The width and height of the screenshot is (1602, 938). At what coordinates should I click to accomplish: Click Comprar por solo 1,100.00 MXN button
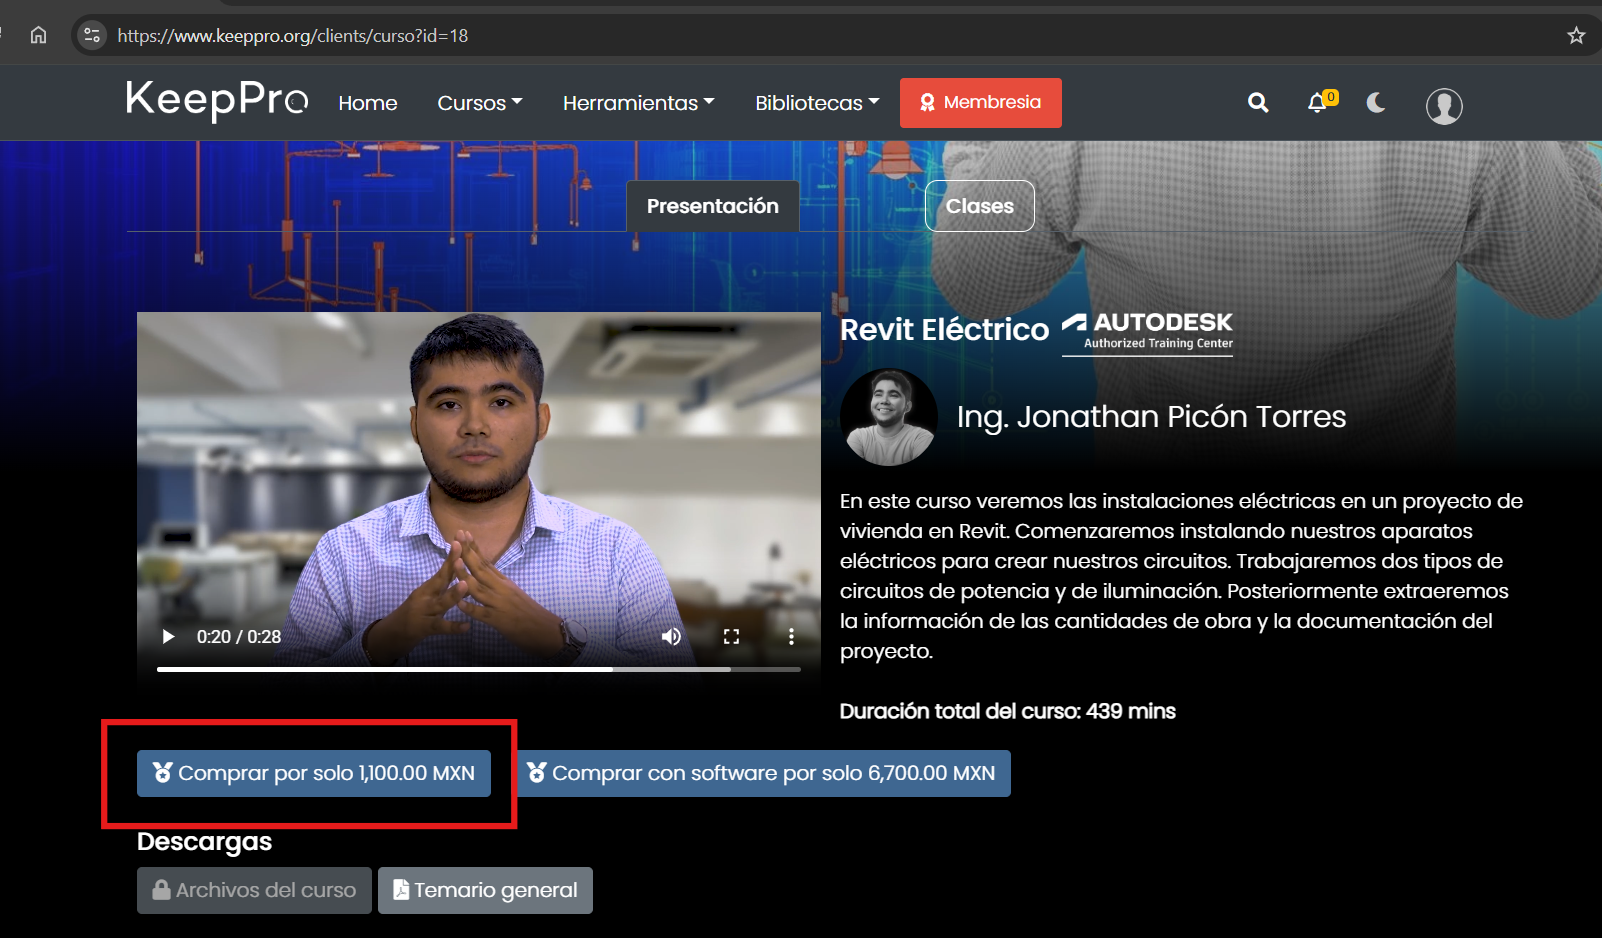314,773
